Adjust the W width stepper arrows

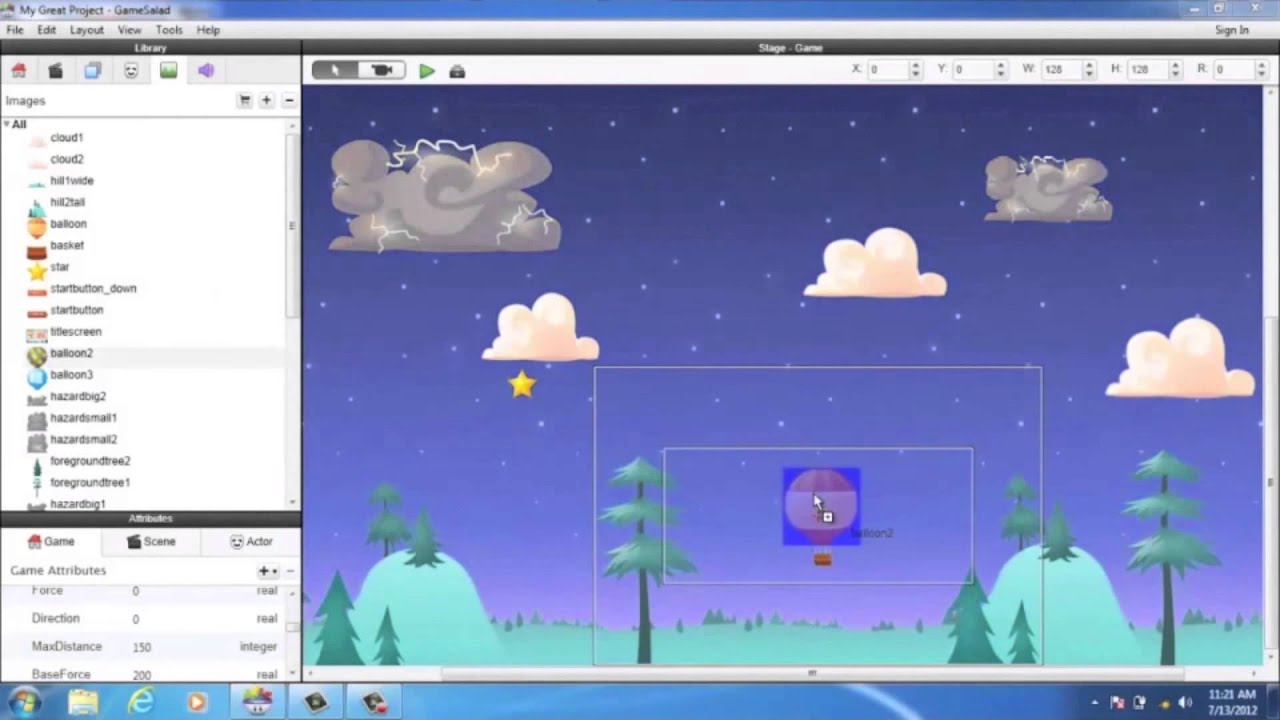[x=1087, y=69]
